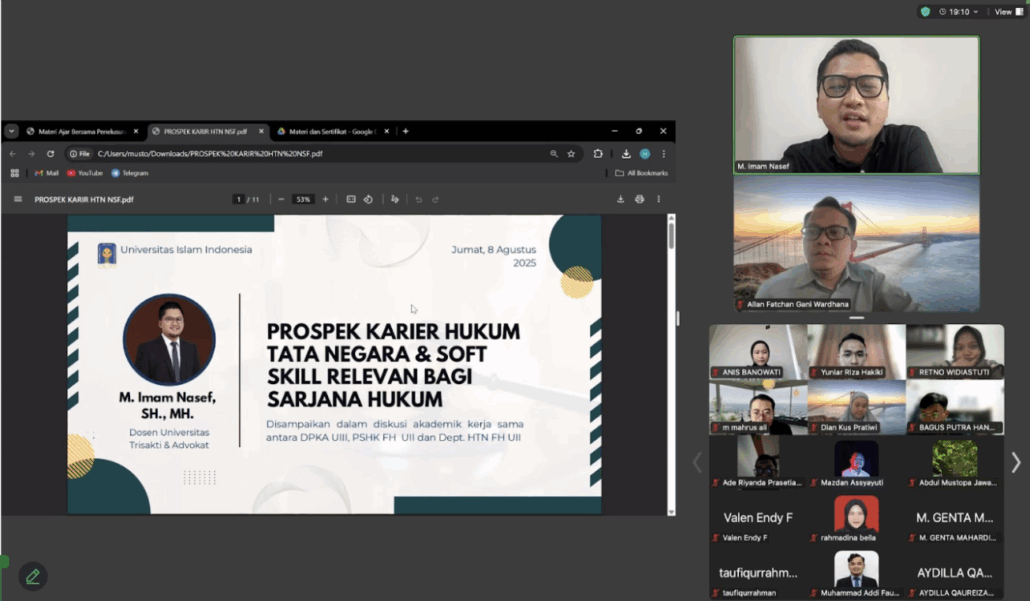Open PDF viewer more actions menu
Image resolution: width=1030 pixels, height=601 pixels.
tap(658, 199)
